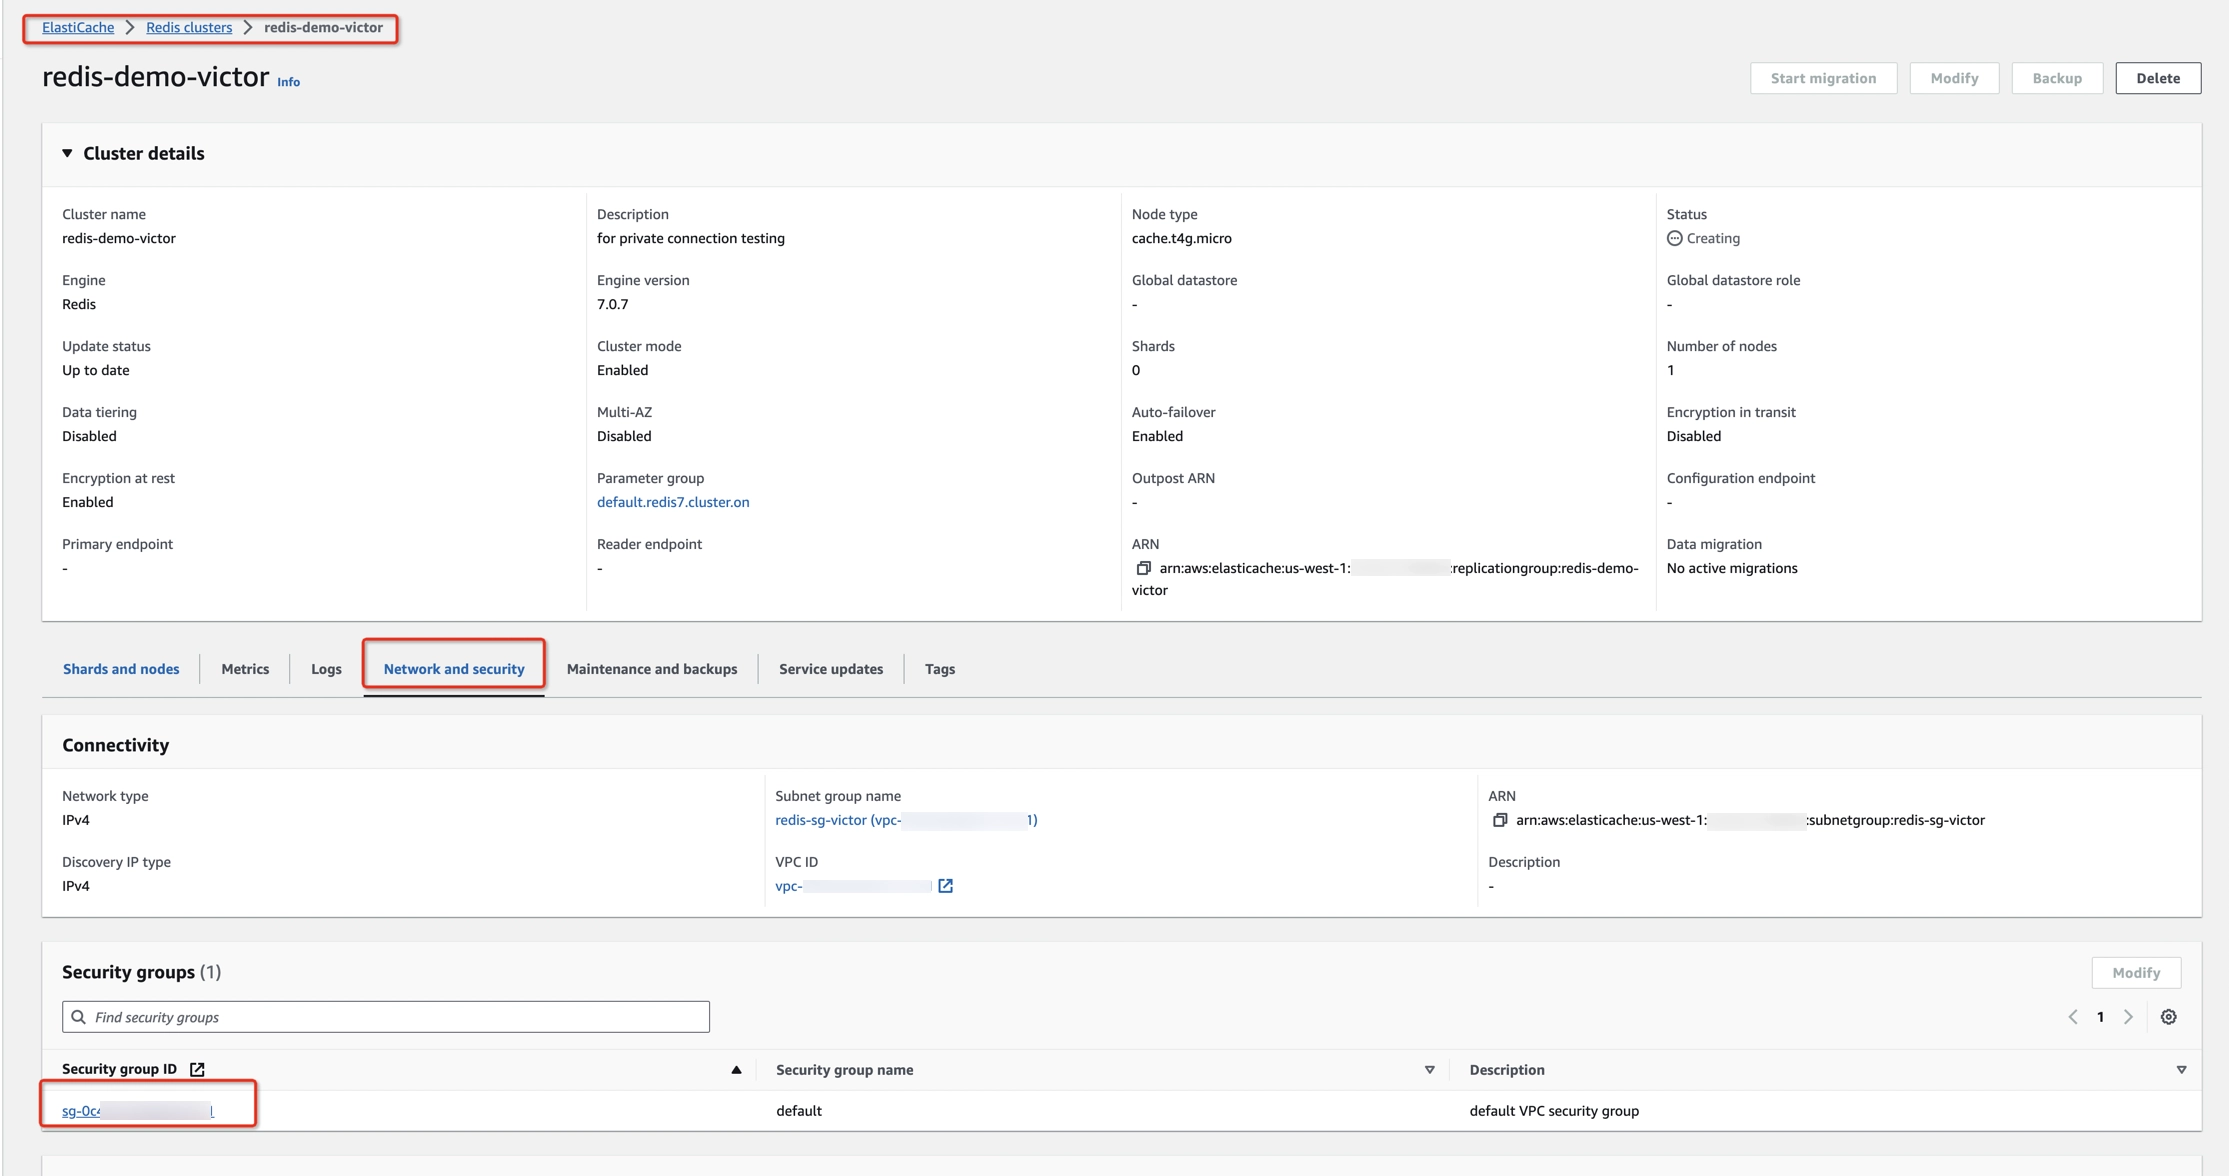The height and width of the screenshot is (1176, 2229).
Task: Click engine version value 7.0.7
Action: coord(612,304)
